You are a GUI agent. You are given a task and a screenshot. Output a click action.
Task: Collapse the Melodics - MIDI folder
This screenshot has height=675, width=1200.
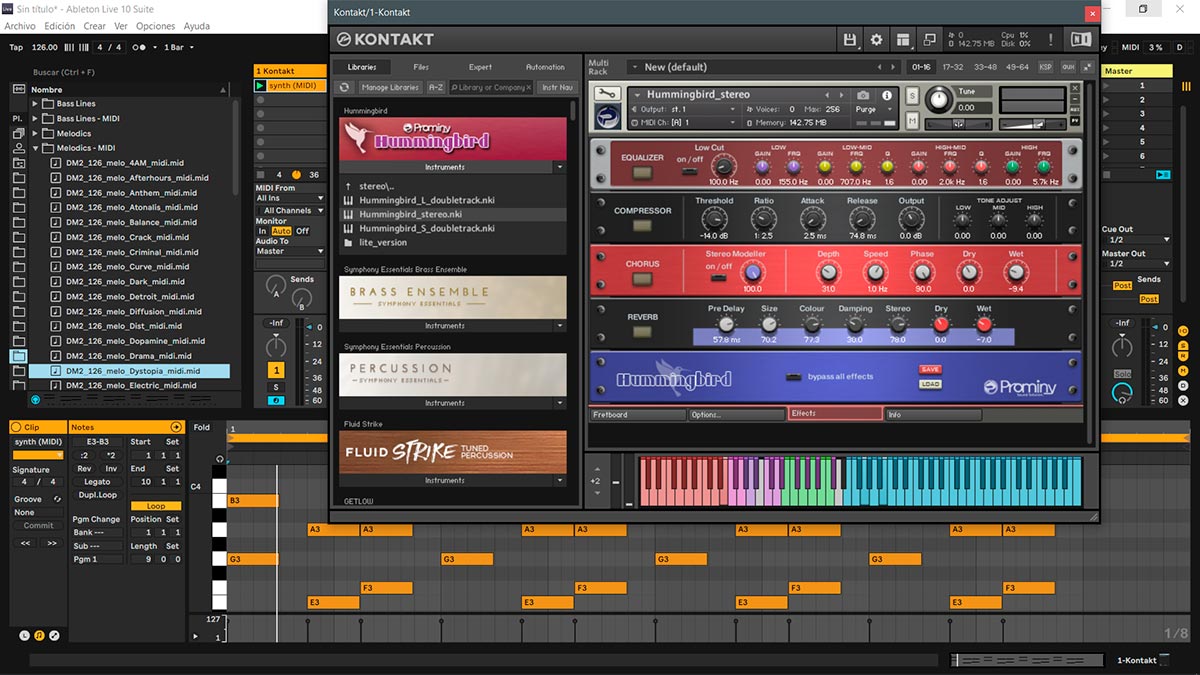(35, 148)
